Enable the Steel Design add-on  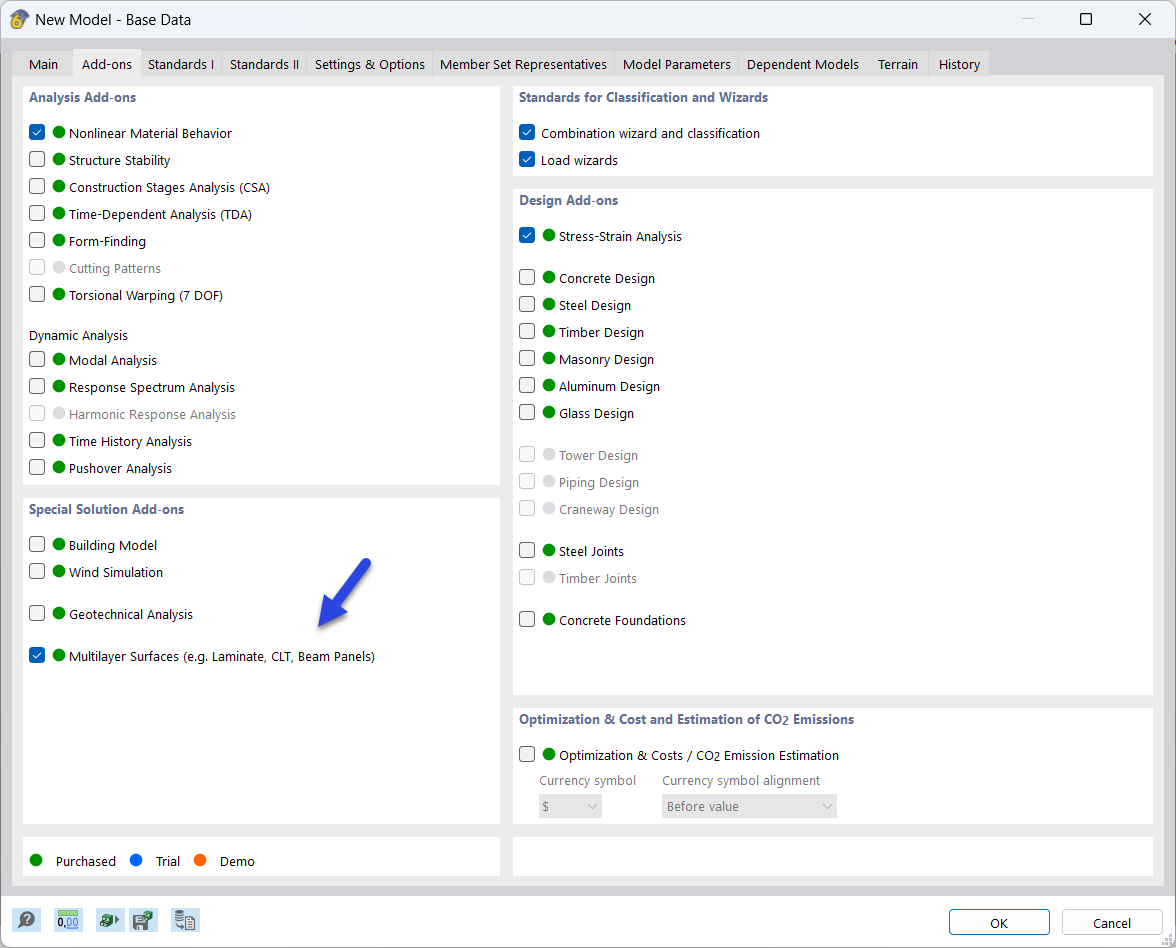pyautogui.click(x=527, y=304)
